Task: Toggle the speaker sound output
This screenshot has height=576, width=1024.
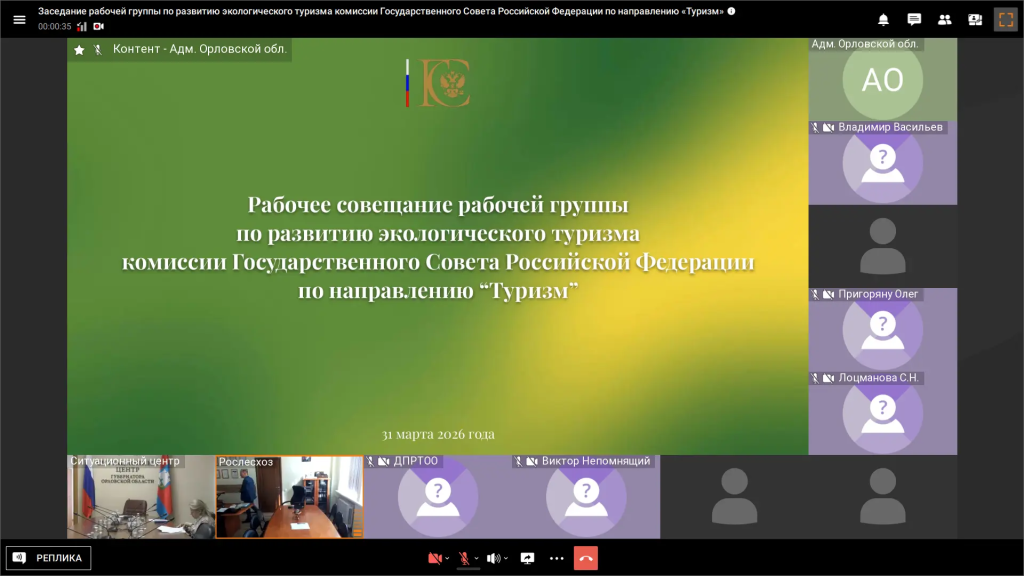Action: click(x=492, y=558)
